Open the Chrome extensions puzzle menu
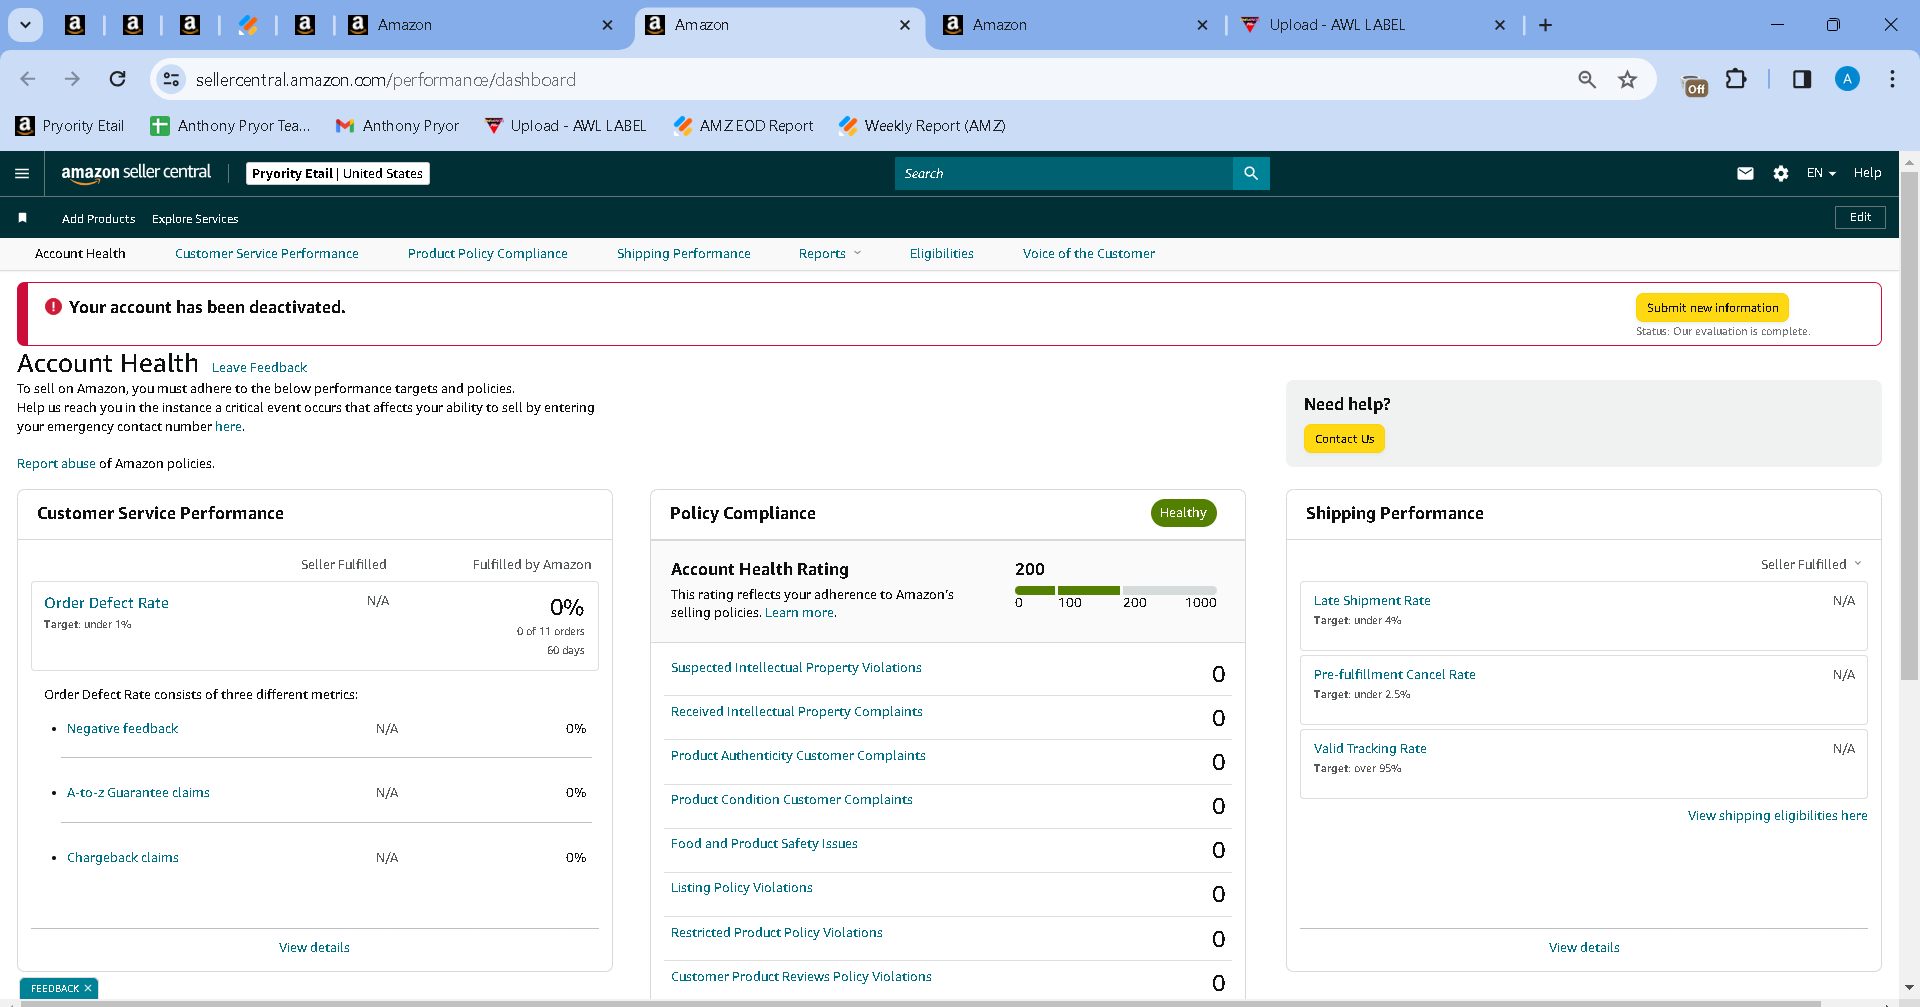Image resolution: width=1920 pixels, height=1007 pixels. [1736, 79]
